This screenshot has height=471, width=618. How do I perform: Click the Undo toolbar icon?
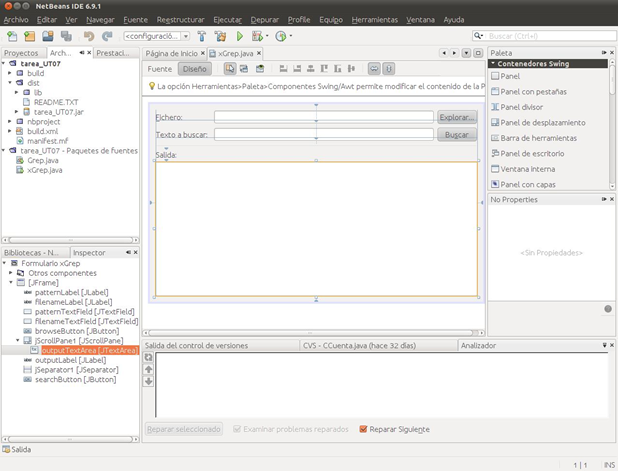click(89, 36)
